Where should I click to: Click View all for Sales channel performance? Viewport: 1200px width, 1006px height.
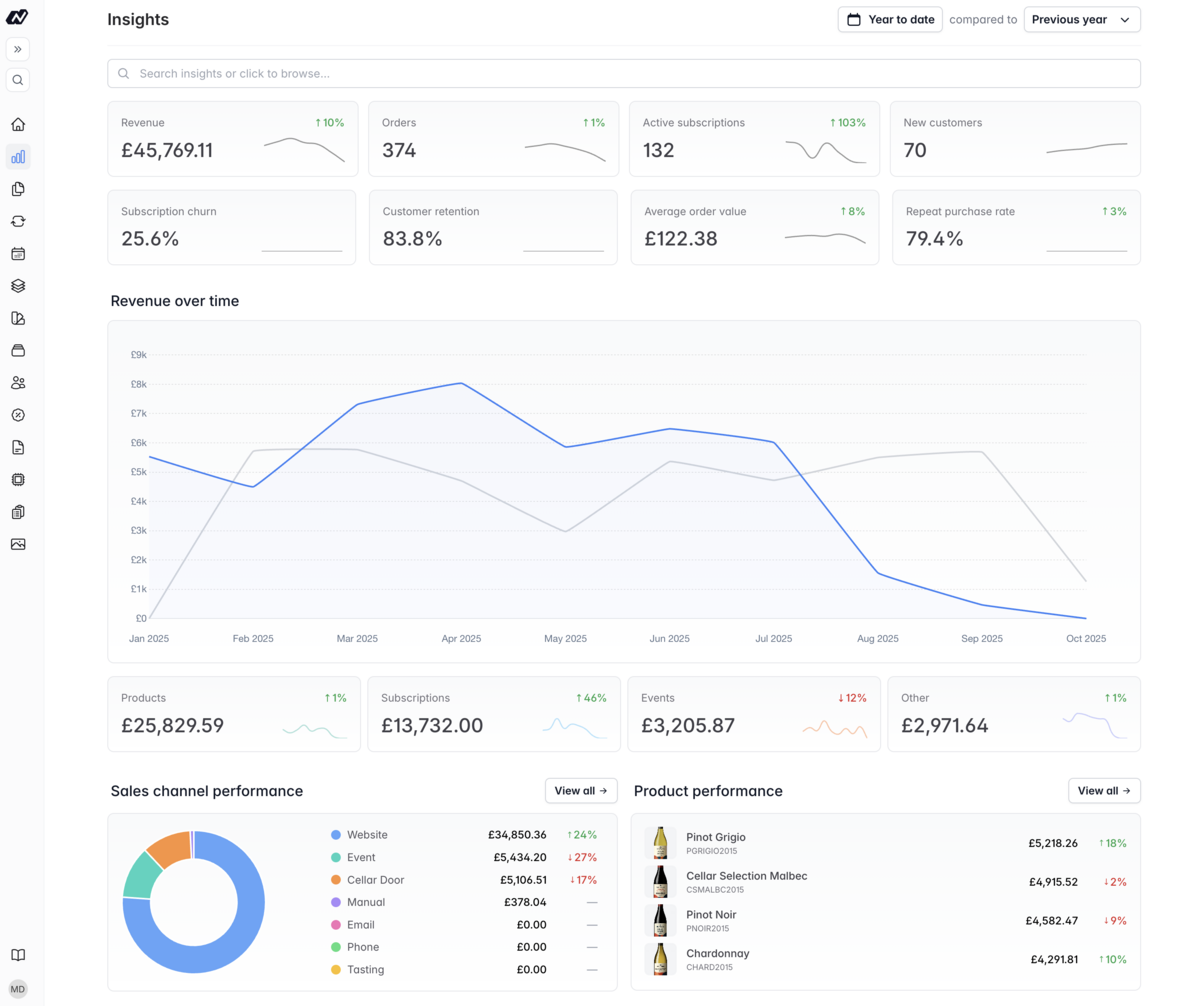pos(581,790)
